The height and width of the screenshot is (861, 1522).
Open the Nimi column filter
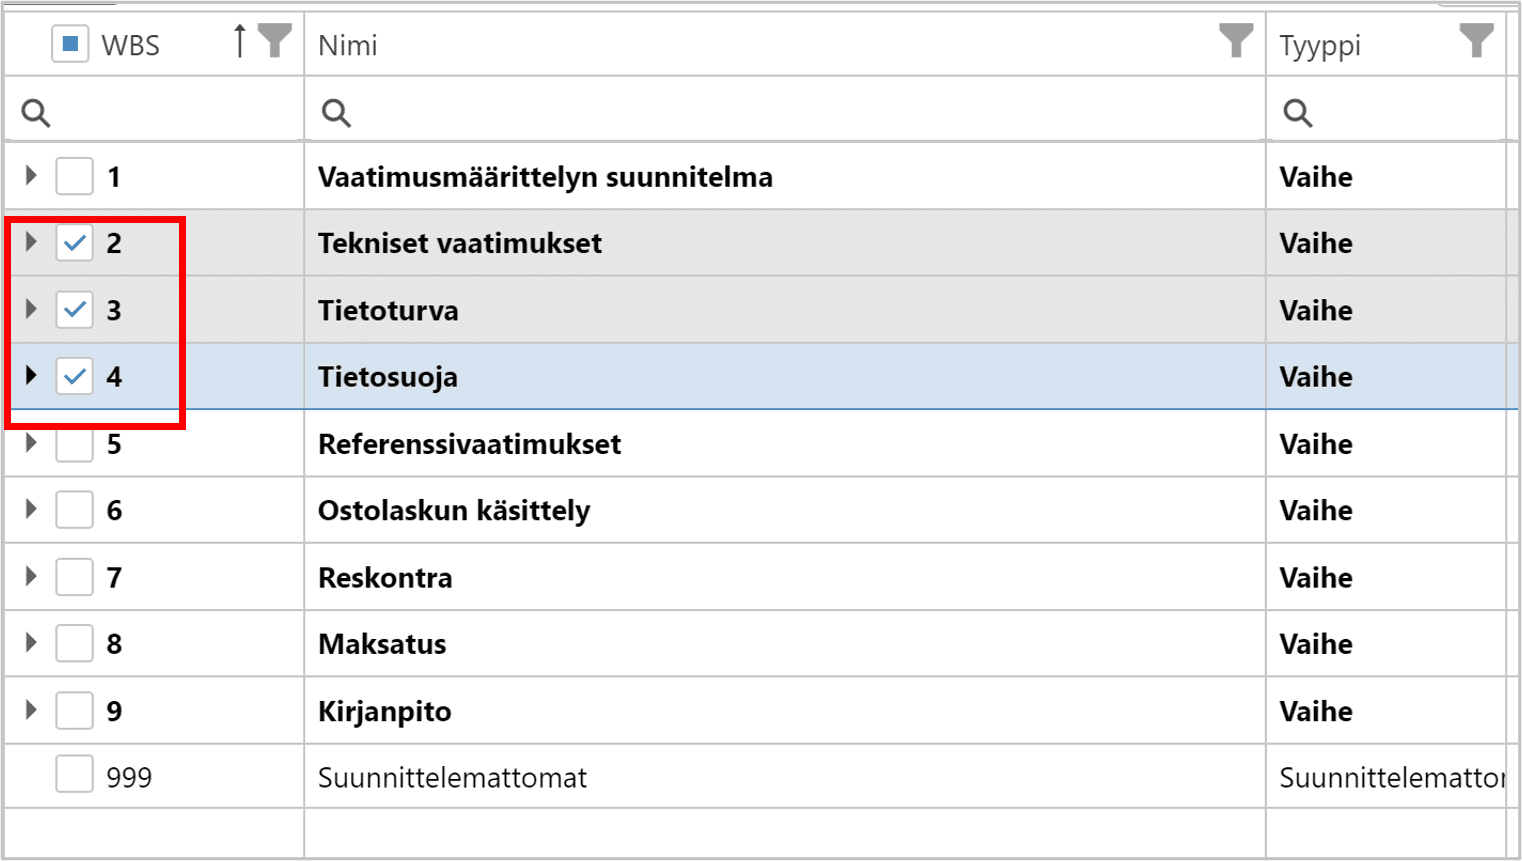[1236, 41]
